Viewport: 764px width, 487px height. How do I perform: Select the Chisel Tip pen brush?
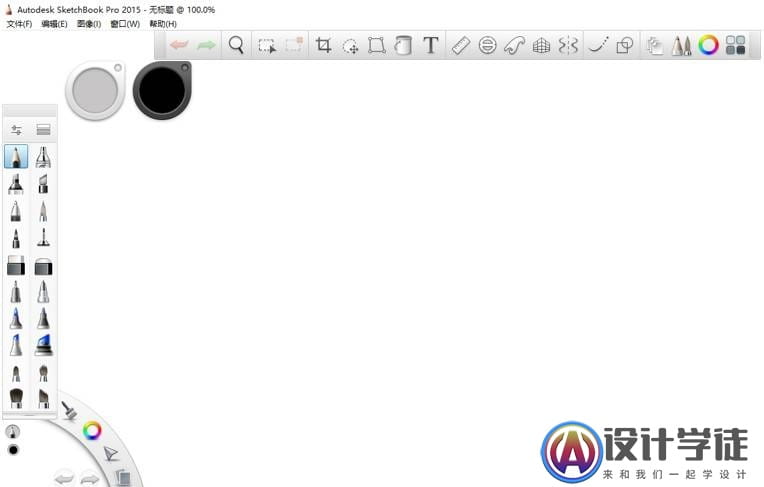pos(43,184)
